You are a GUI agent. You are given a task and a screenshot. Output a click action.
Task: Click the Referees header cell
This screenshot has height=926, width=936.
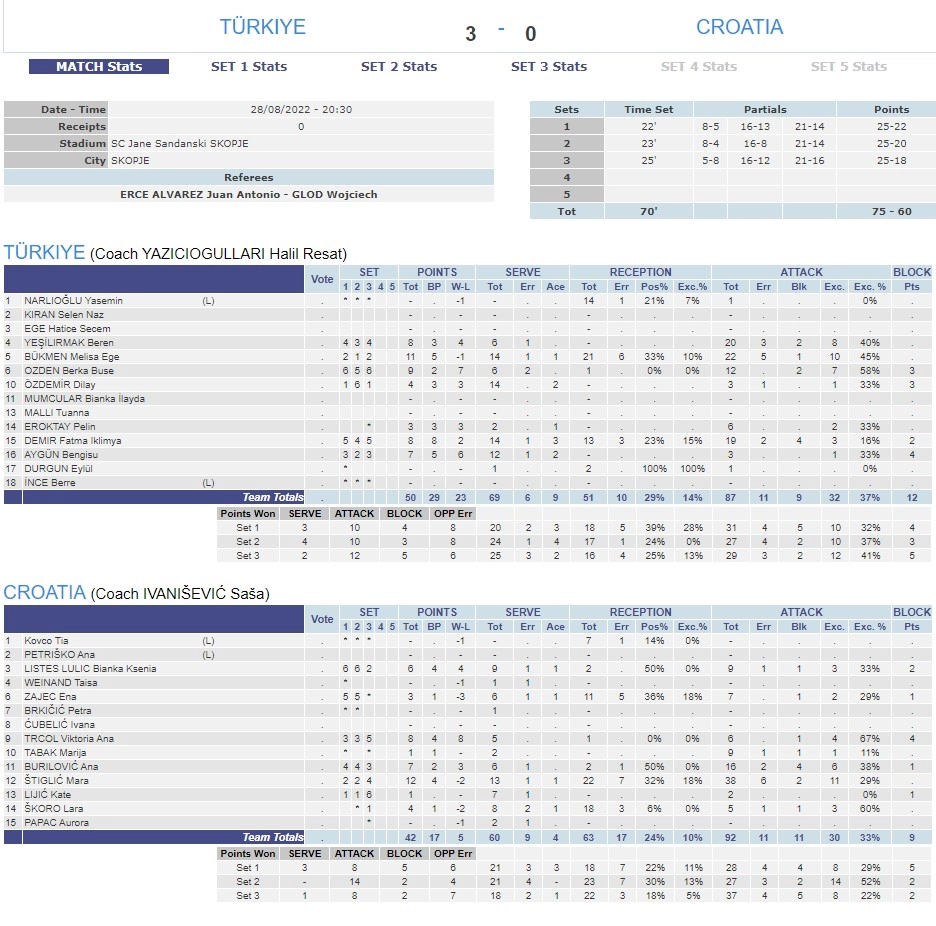[x=249, y=178]
